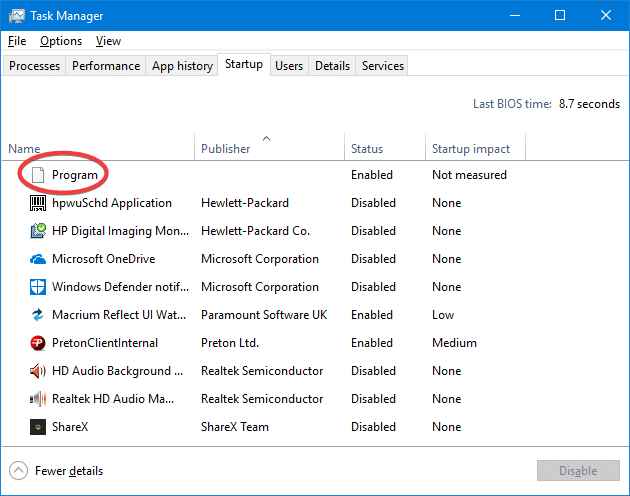Click the Realtek HD Audio Manager icon

coord(38,399)
